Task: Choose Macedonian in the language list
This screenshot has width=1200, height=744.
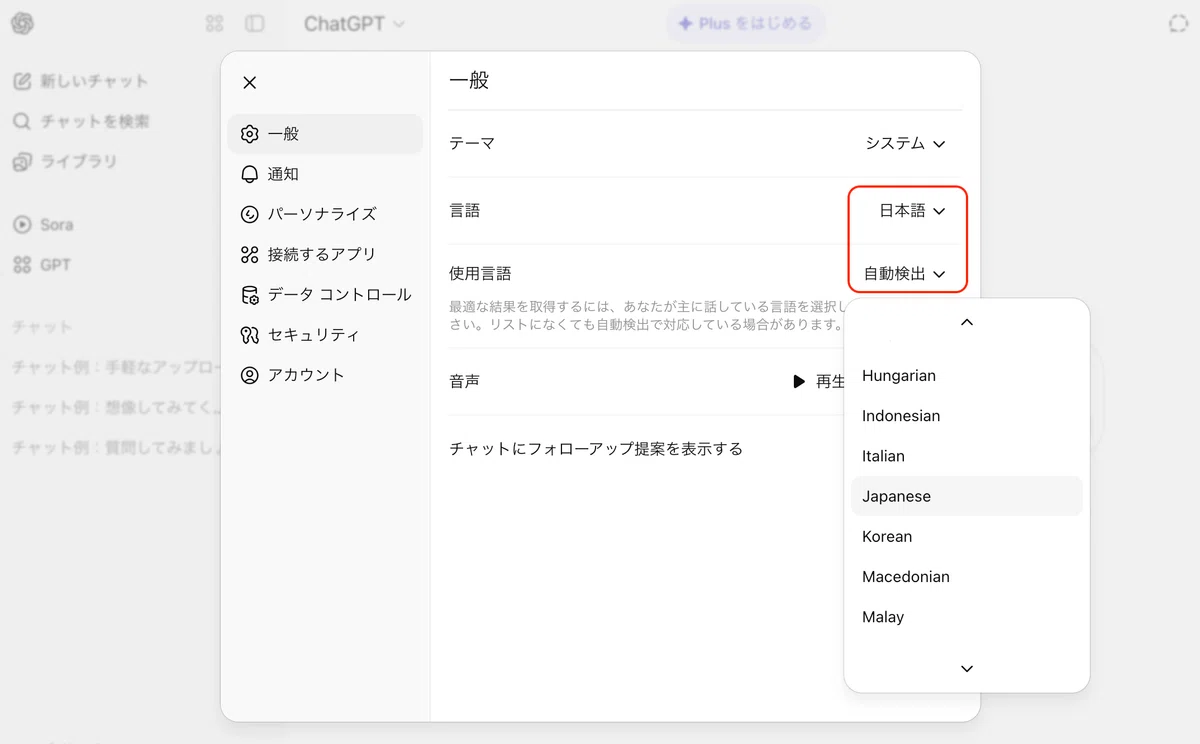Action: click(967, 577)
